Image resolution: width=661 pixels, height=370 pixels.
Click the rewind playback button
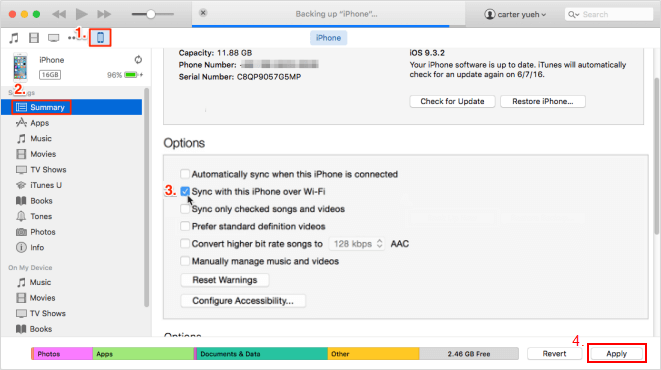(x=59, y=14)
